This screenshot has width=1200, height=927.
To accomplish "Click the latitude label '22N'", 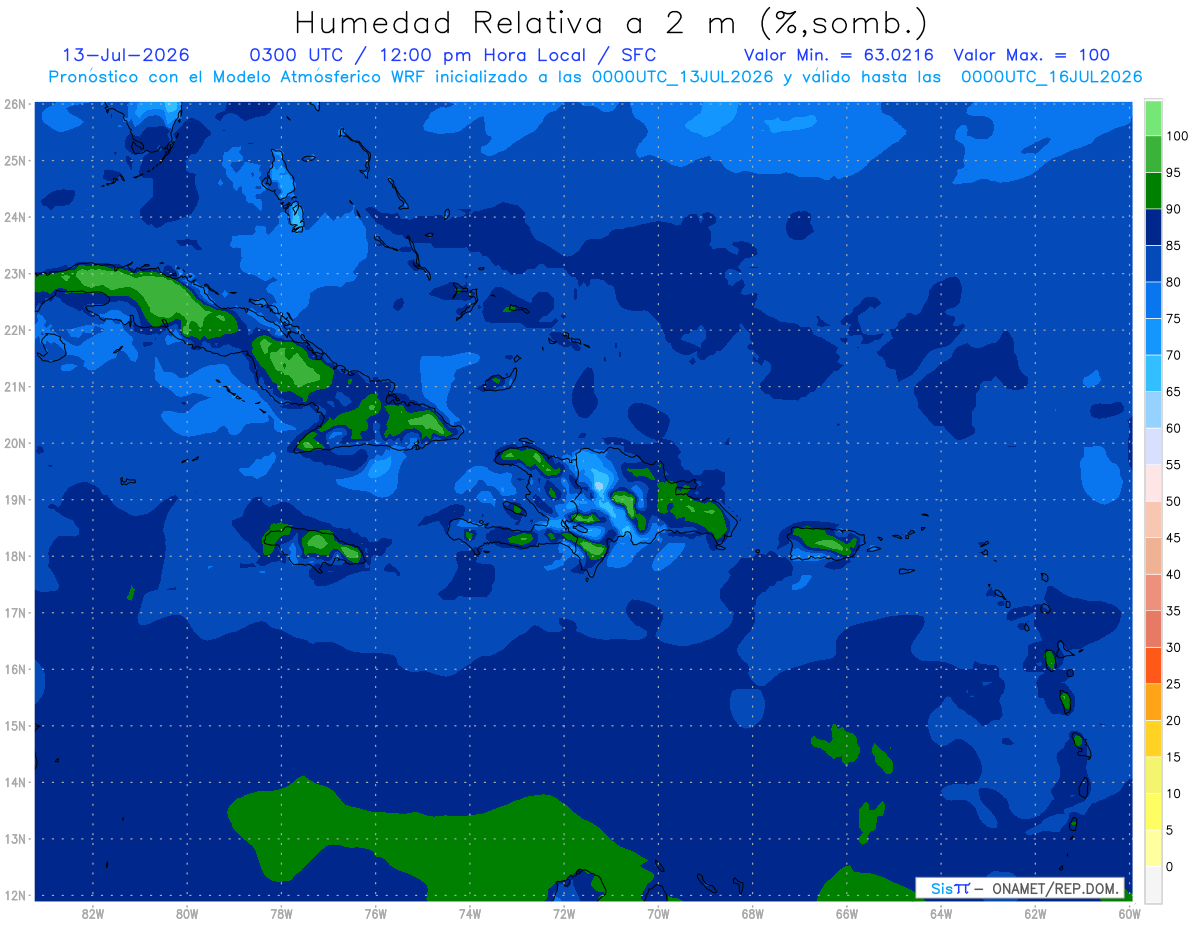I will [14, 330].
